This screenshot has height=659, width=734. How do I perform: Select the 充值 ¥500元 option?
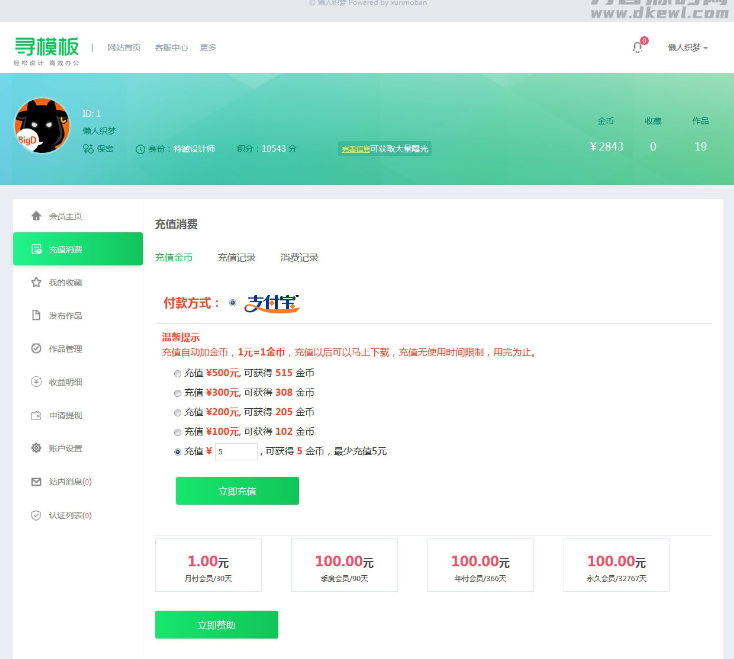tap(177, 373)
